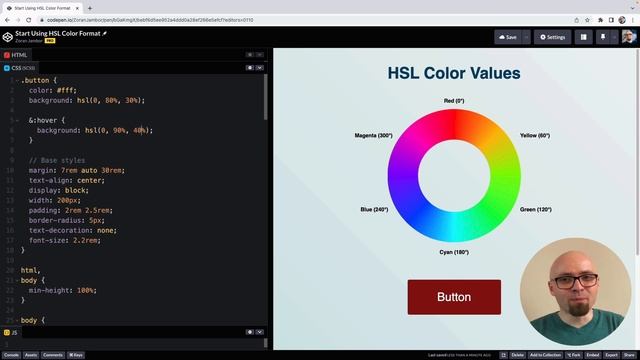640x360 pixels.
Task: Pin the pen with the pin icon
Action: (603, 37)
